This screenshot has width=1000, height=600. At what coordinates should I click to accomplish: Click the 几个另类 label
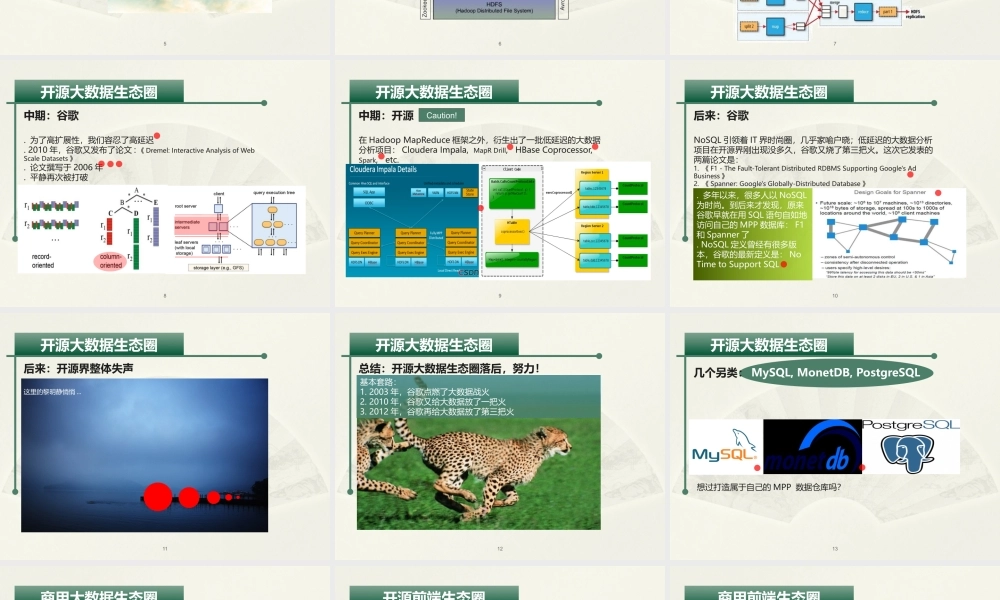(716, 373)
